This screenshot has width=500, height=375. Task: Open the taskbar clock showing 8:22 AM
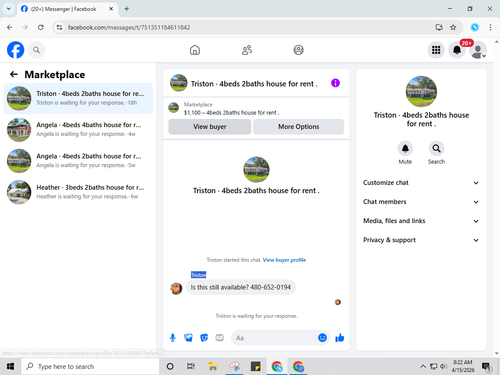click(x=463, y=366)
